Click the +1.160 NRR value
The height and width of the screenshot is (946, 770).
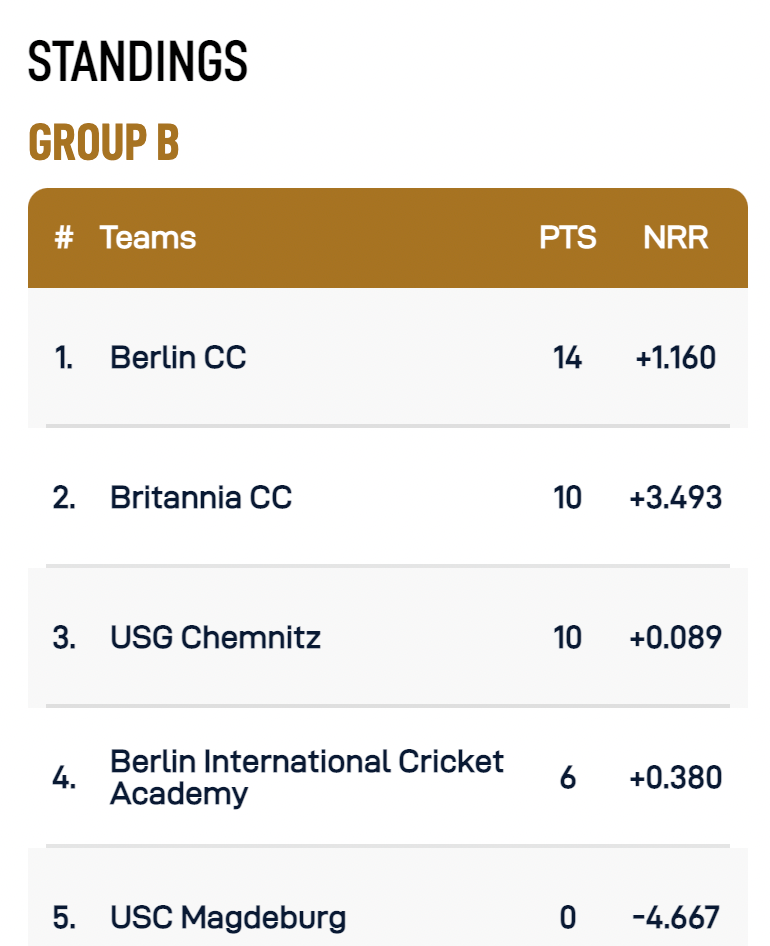(676, 357)
